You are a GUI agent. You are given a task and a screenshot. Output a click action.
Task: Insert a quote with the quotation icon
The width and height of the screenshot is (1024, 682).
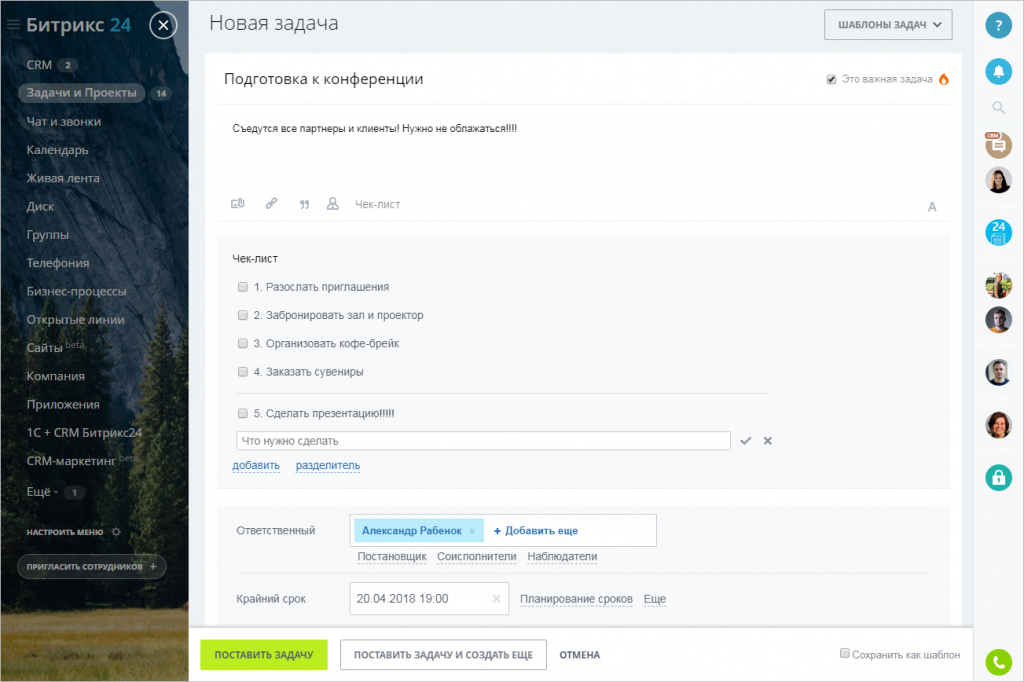click(304, 204)
